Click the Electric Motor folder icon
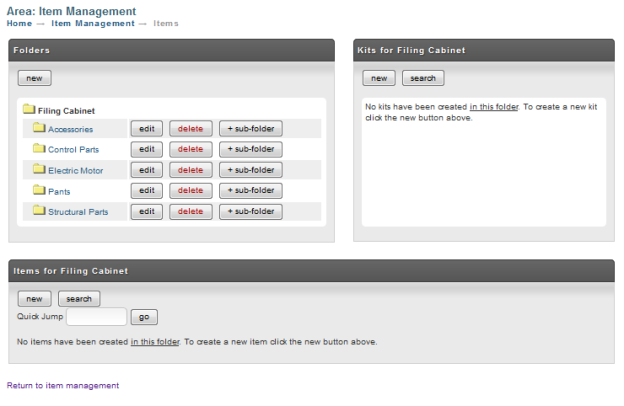 pyautogui.click(x=39, y=169)
